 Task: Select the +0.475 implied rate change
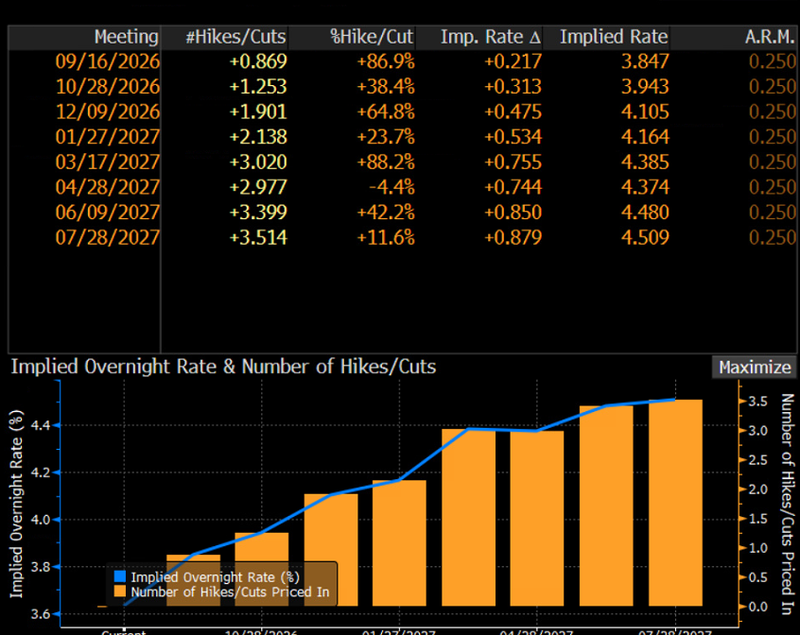pos(513,112)
